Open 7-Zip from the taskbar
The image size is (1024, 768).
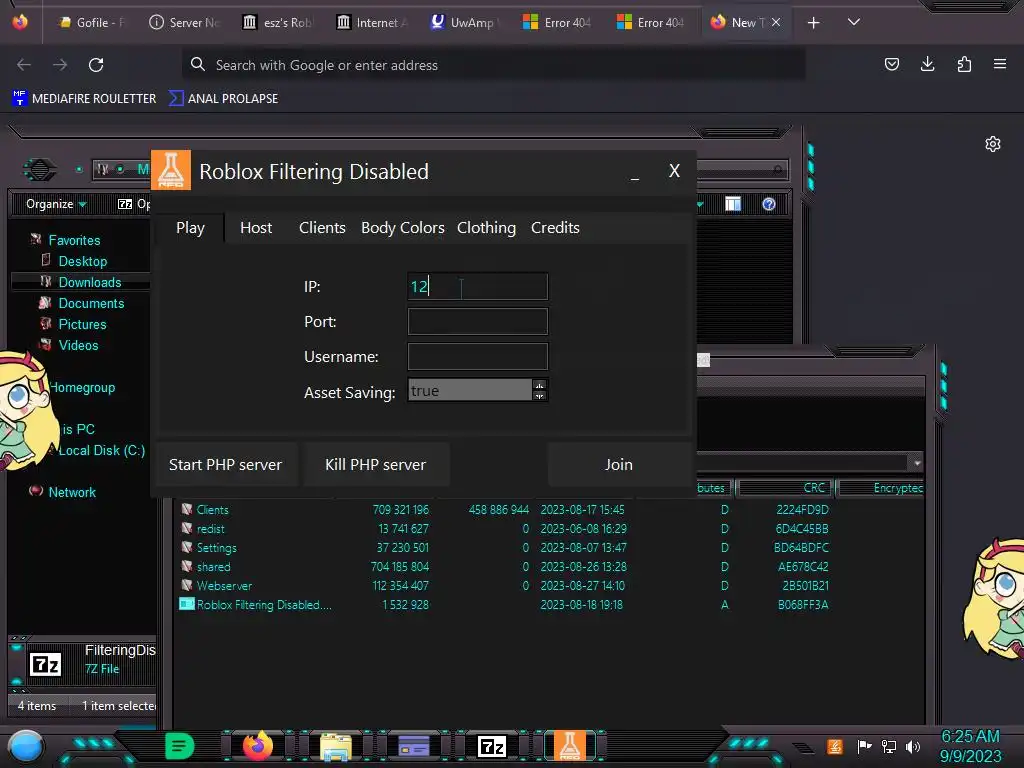click(x=492, y=746)
